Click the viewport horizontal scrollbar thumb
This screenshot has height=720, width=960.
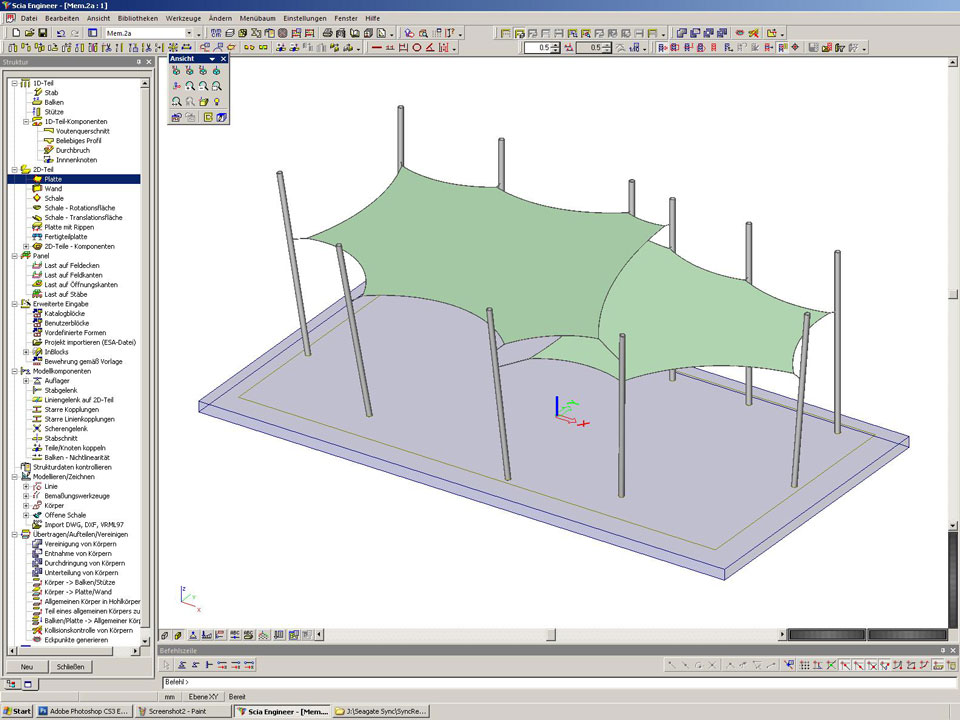[550, 634]
